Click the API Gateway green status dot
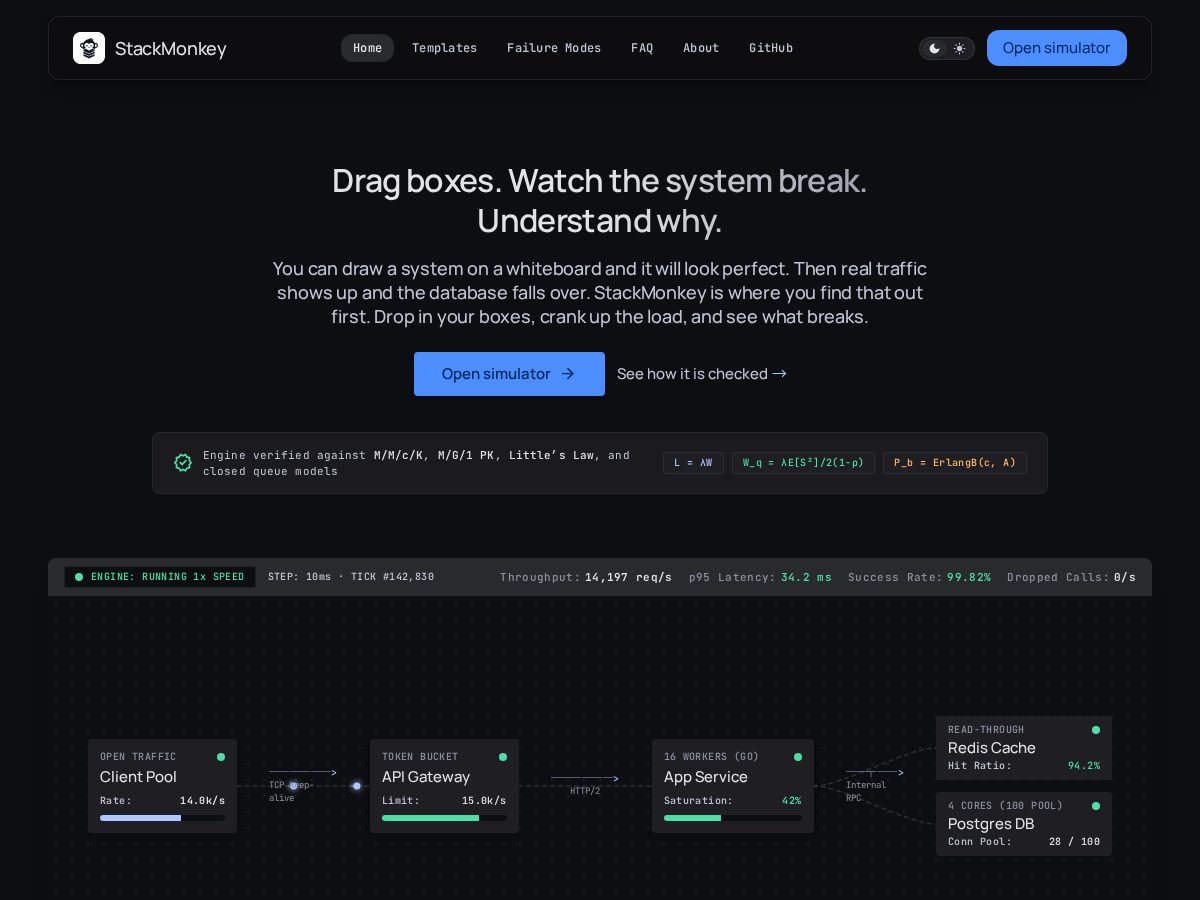 503,757
